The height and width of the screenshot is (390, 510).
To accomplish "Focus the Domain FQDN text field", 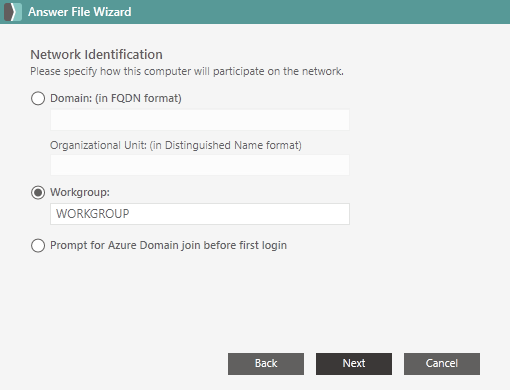I will tap(200, 120).
